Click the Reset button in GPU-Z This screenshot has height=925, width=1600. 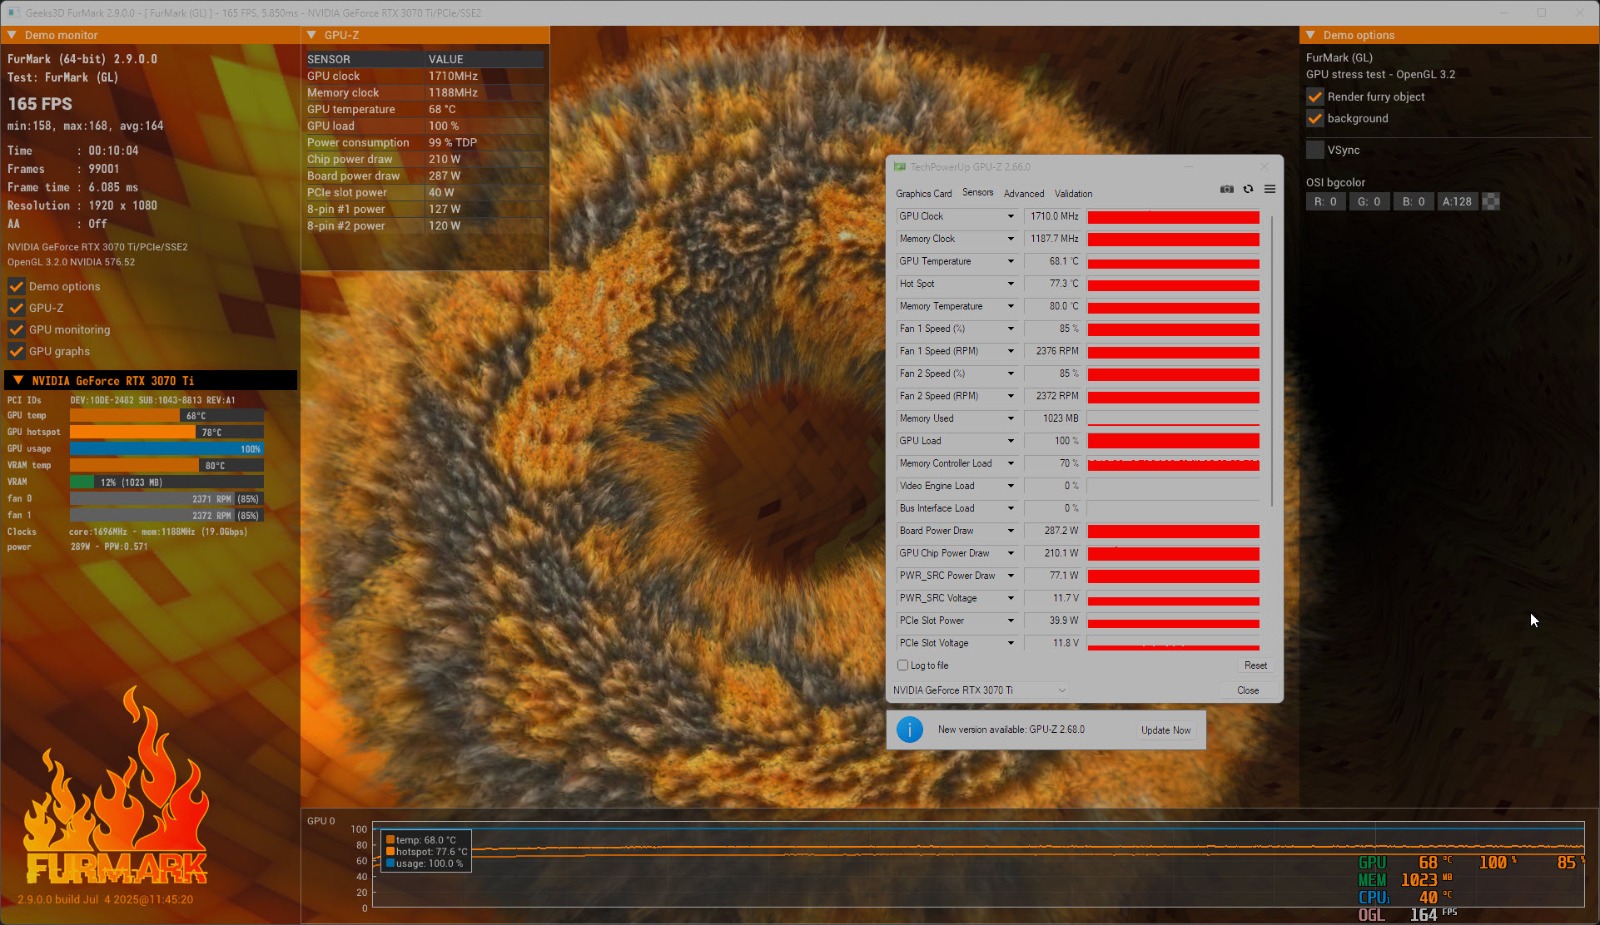click(1255, 666)
